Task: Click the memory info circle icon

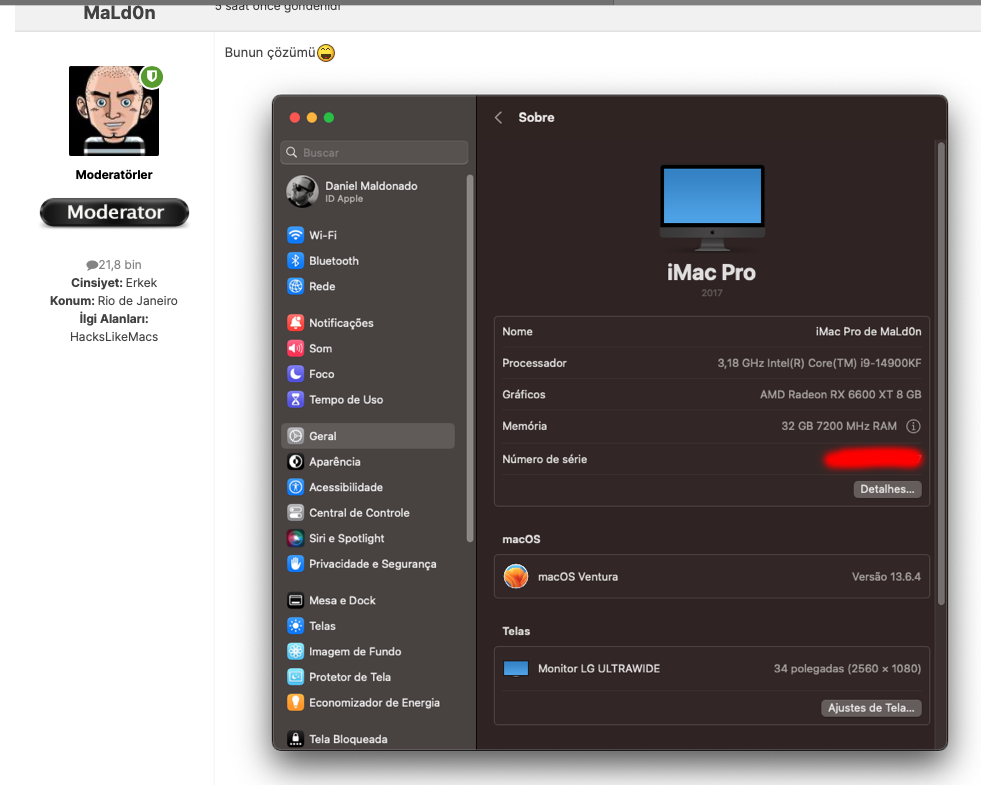Action: coord(912,426)
